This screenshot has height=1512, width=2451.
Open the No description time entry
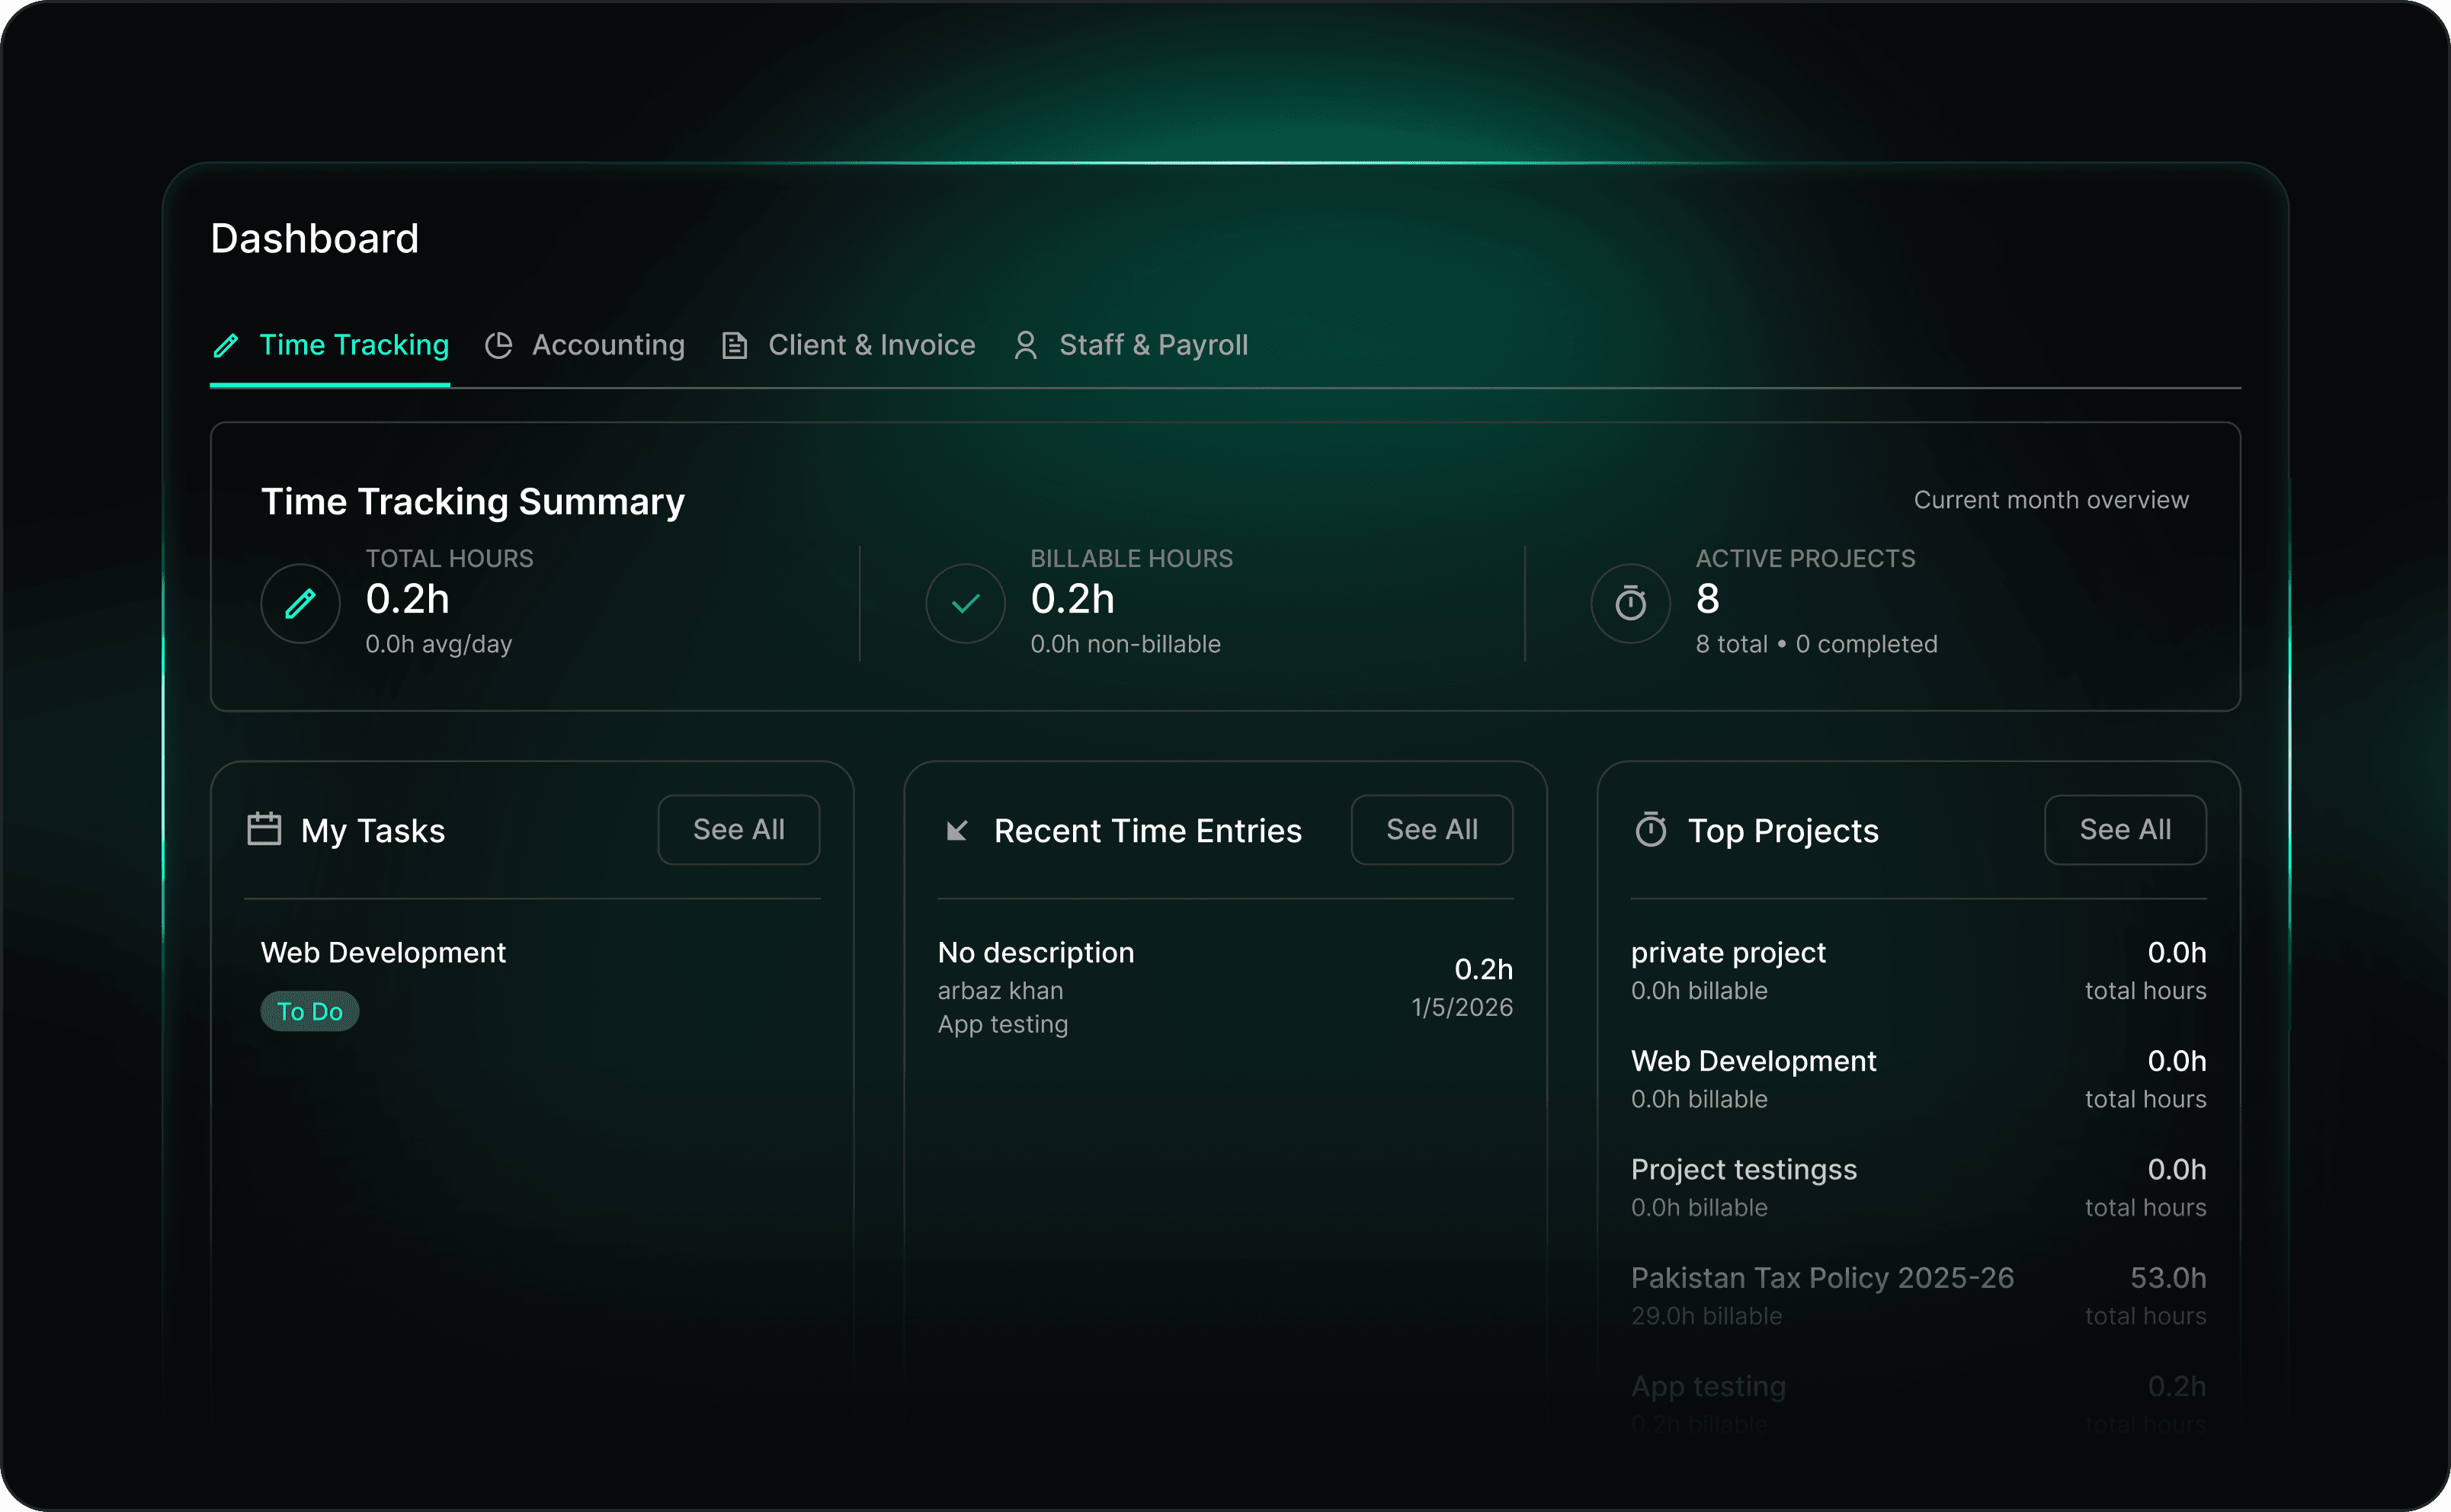pos(1035,953)
